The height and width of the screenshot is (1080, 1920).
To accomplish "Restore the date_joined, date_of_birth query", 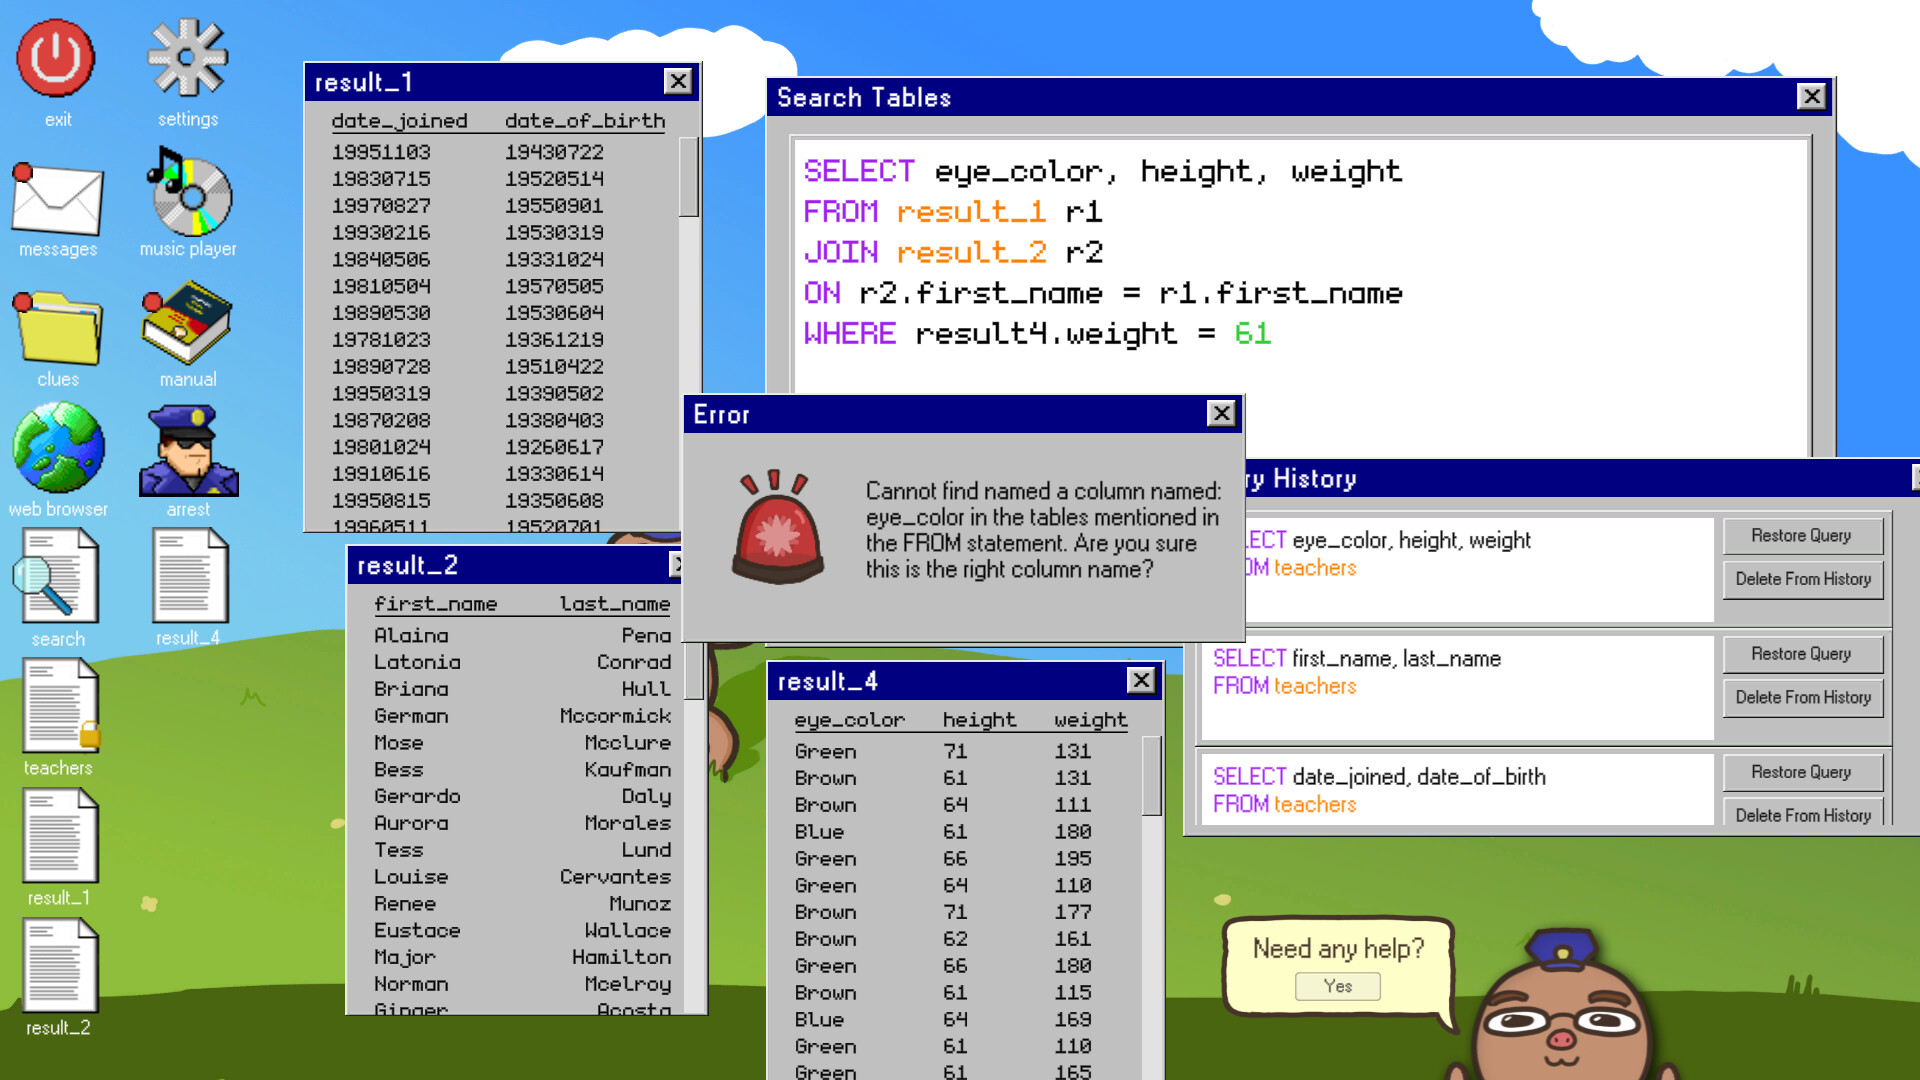I will tap(1801, 772).
